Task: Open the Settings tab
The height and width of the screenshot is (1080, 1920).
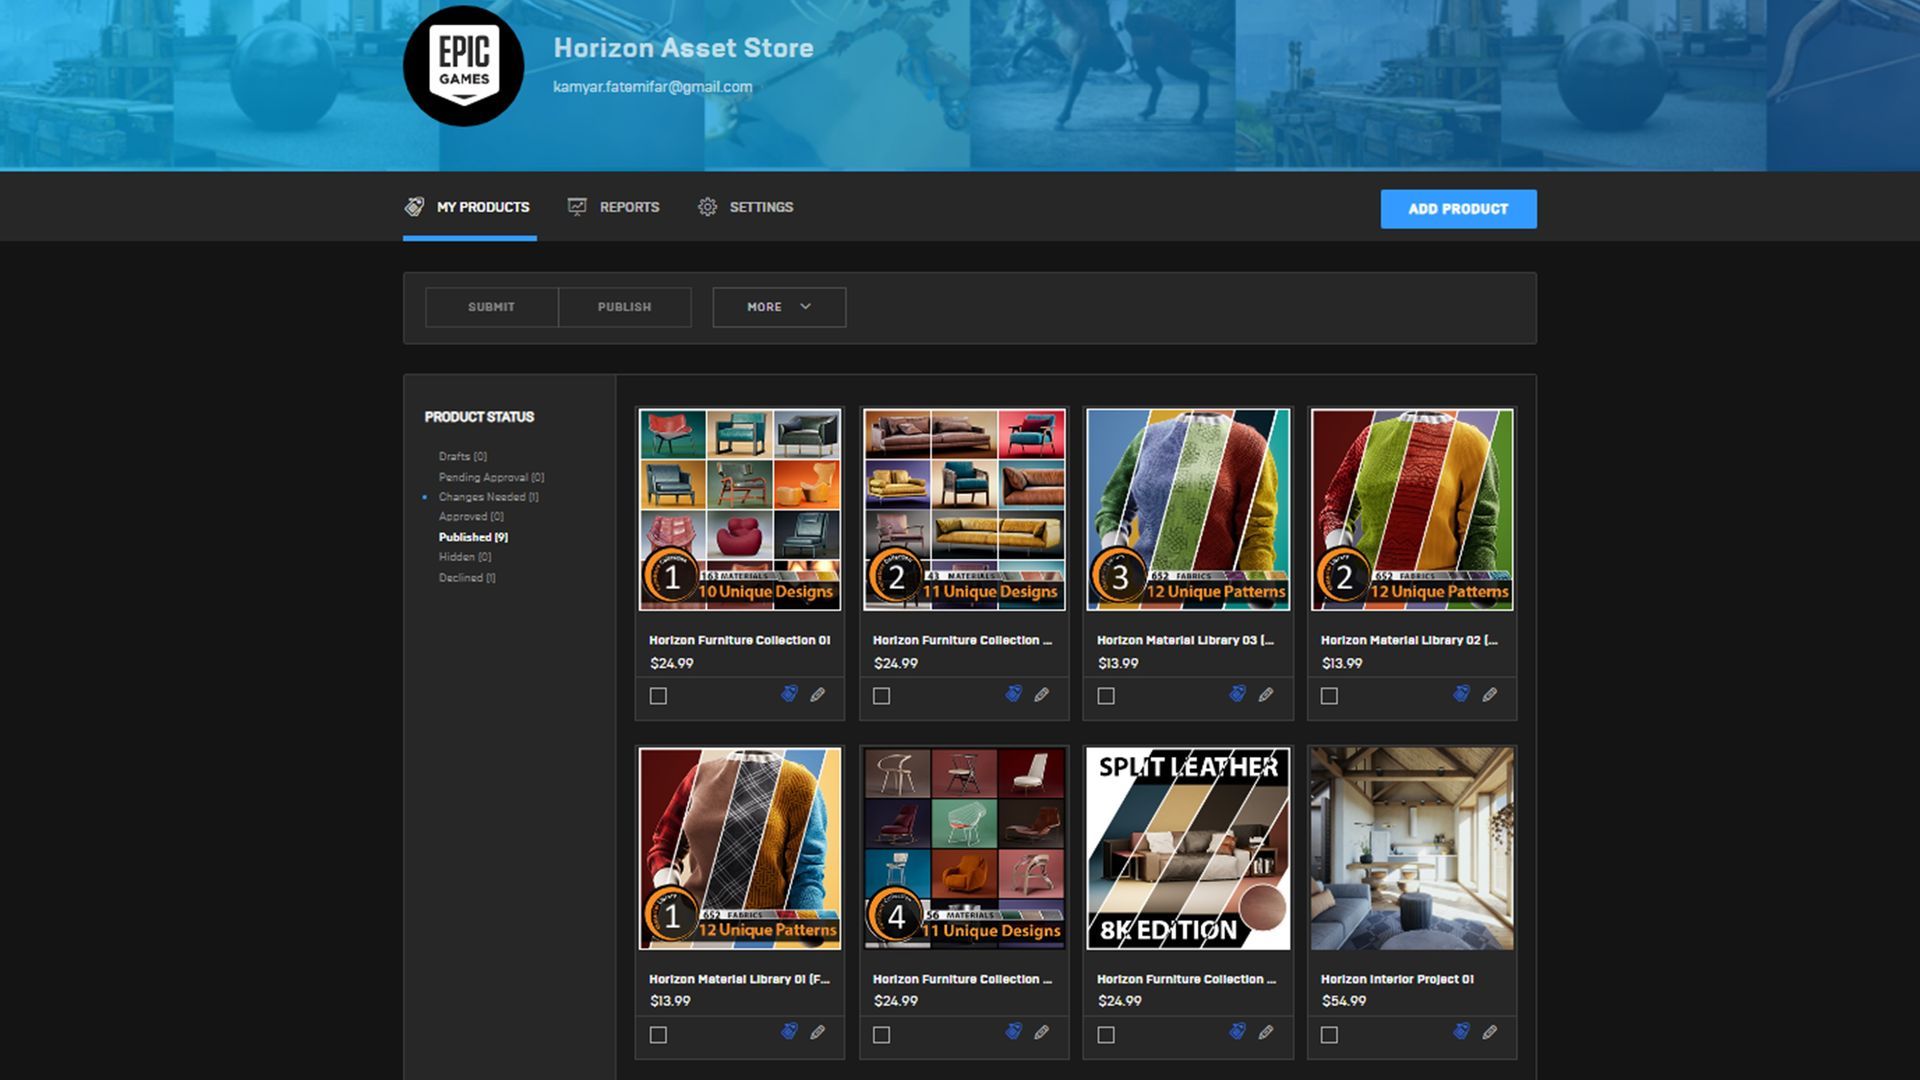Action: pos(746,207)
